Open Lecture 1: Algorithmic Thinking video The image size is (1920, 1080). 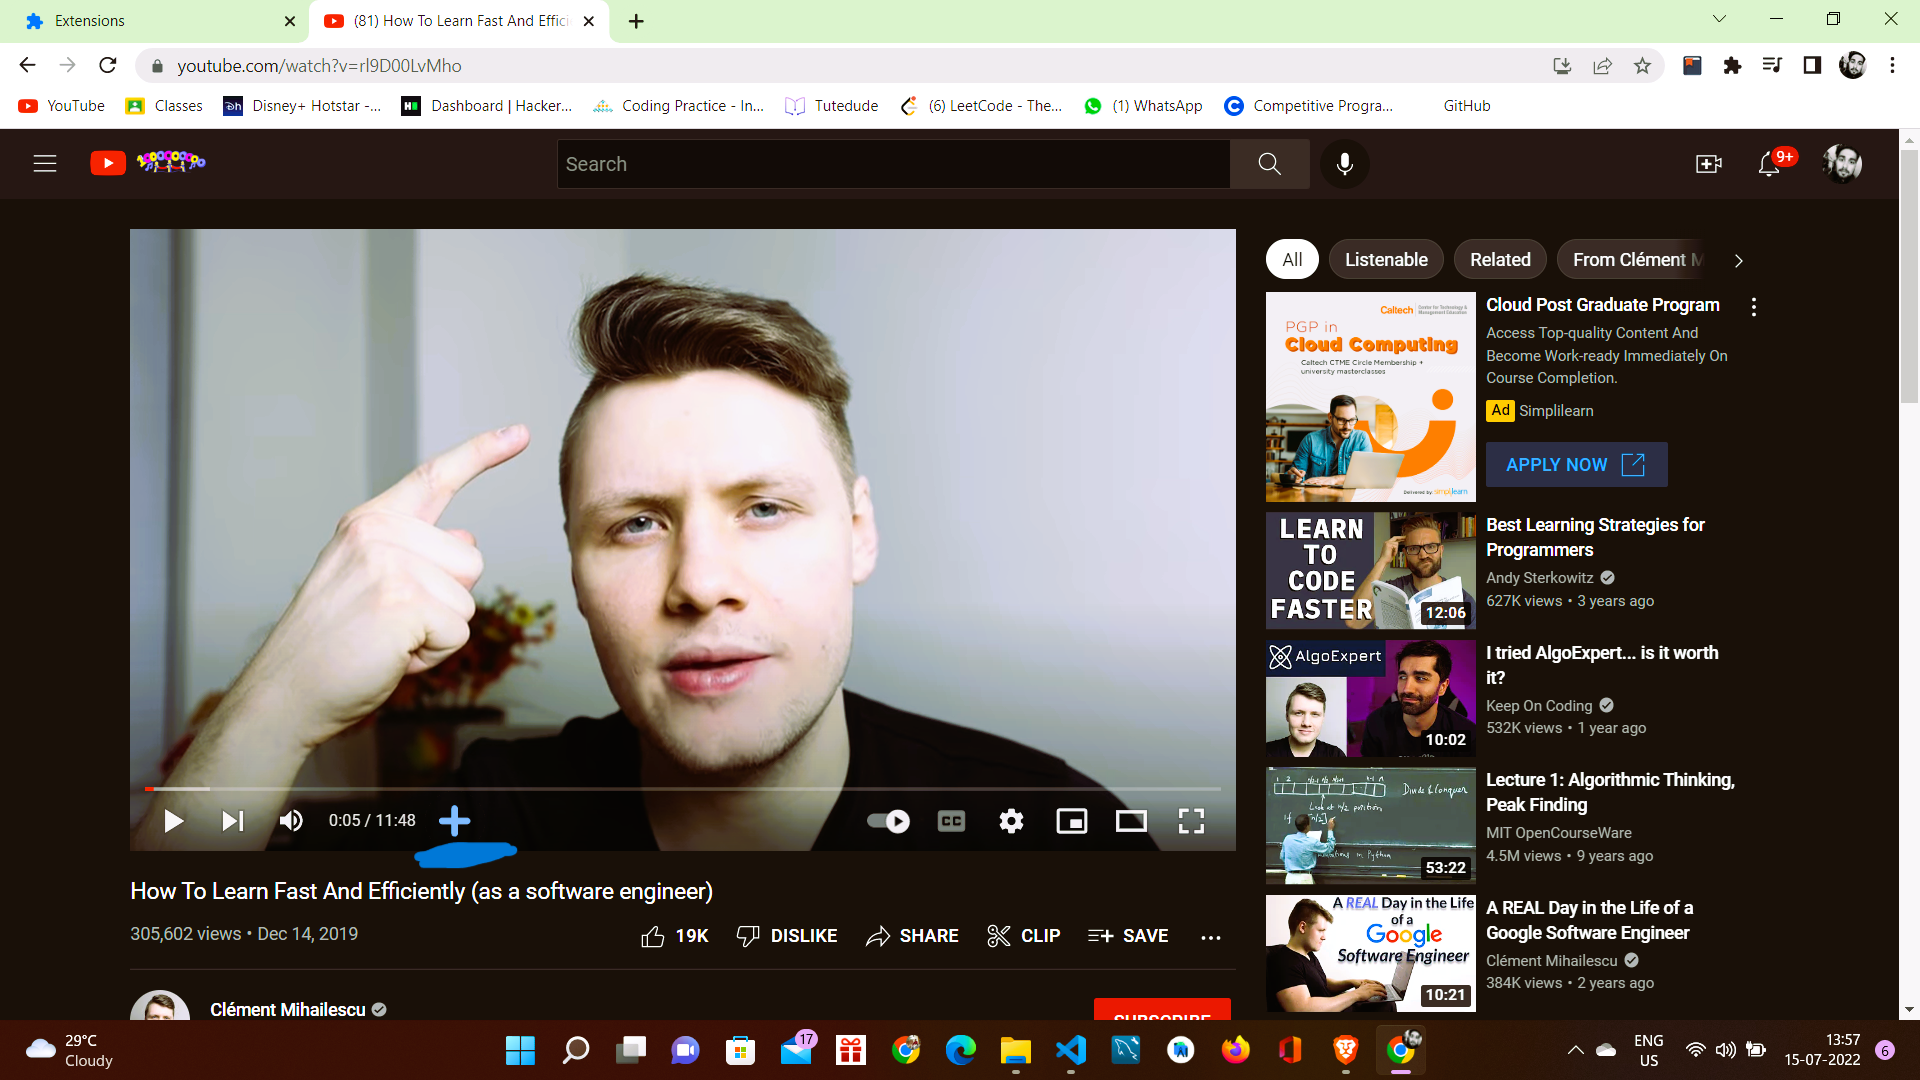1610,792
